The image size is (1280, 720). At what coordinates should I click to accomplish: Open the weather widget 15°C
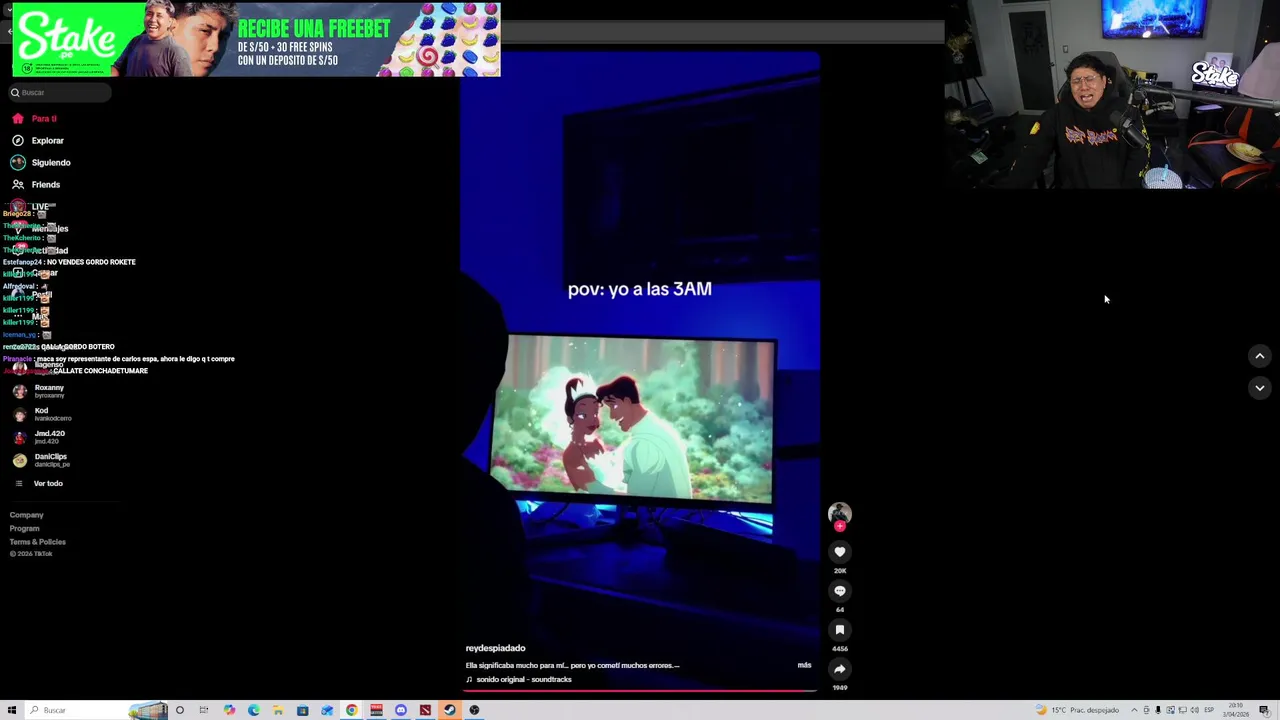(x=1078, y=710)
